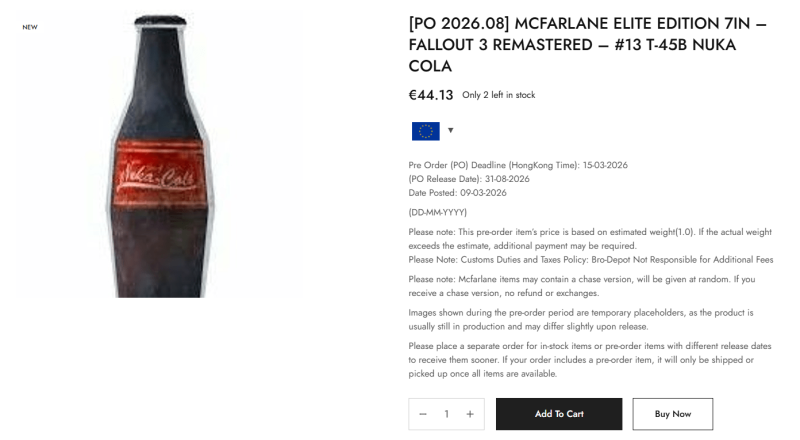Increase quantity with the plus button
800x440 pixels.
pos(470,414)
